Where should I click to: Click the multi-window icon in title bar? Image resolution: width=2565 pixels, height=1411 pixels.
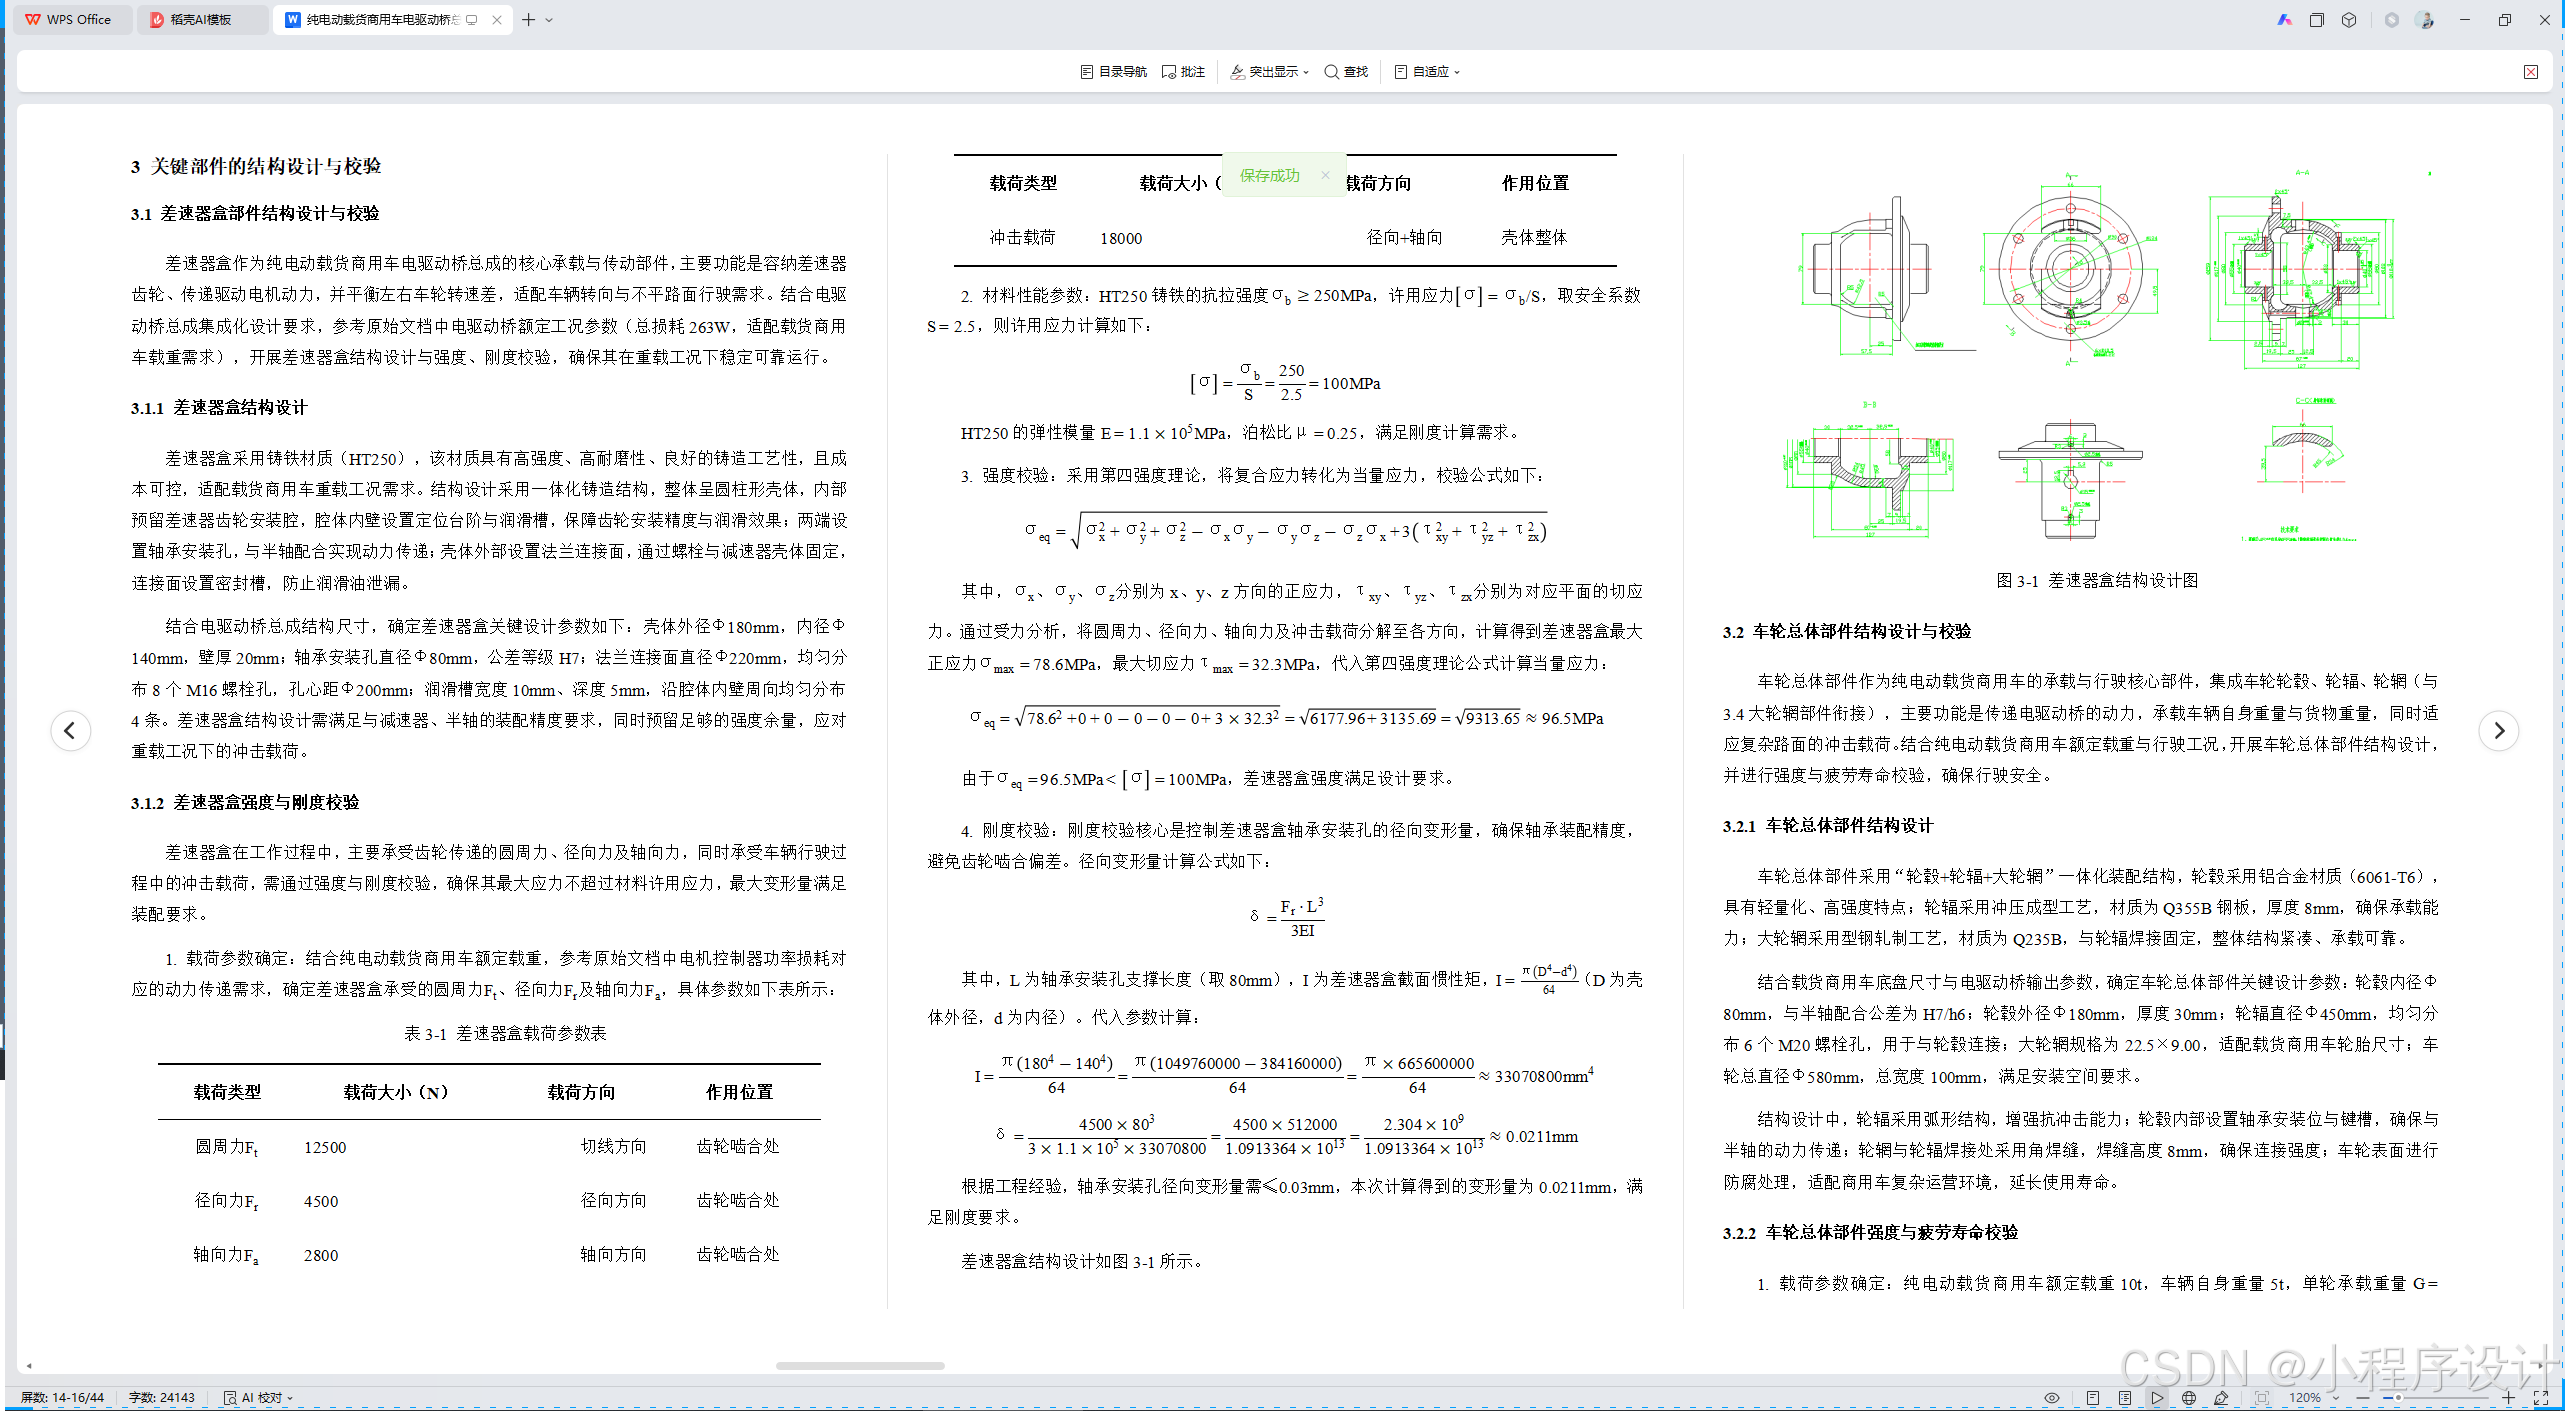coord(2317,20)
